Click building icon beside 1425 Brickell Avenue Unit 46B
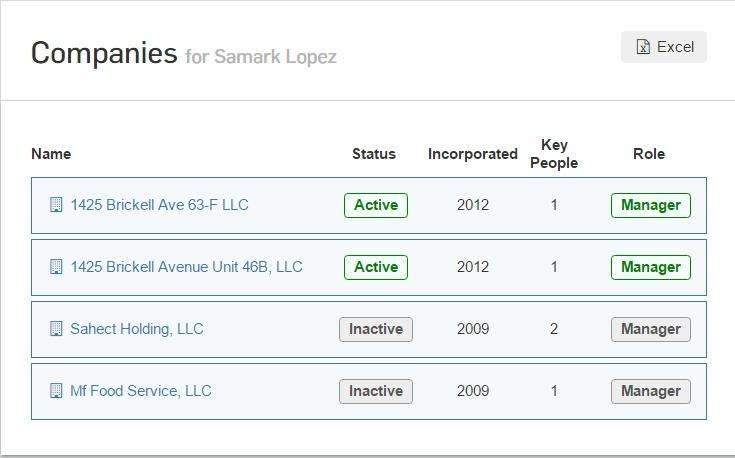 [x=56, y=267]
